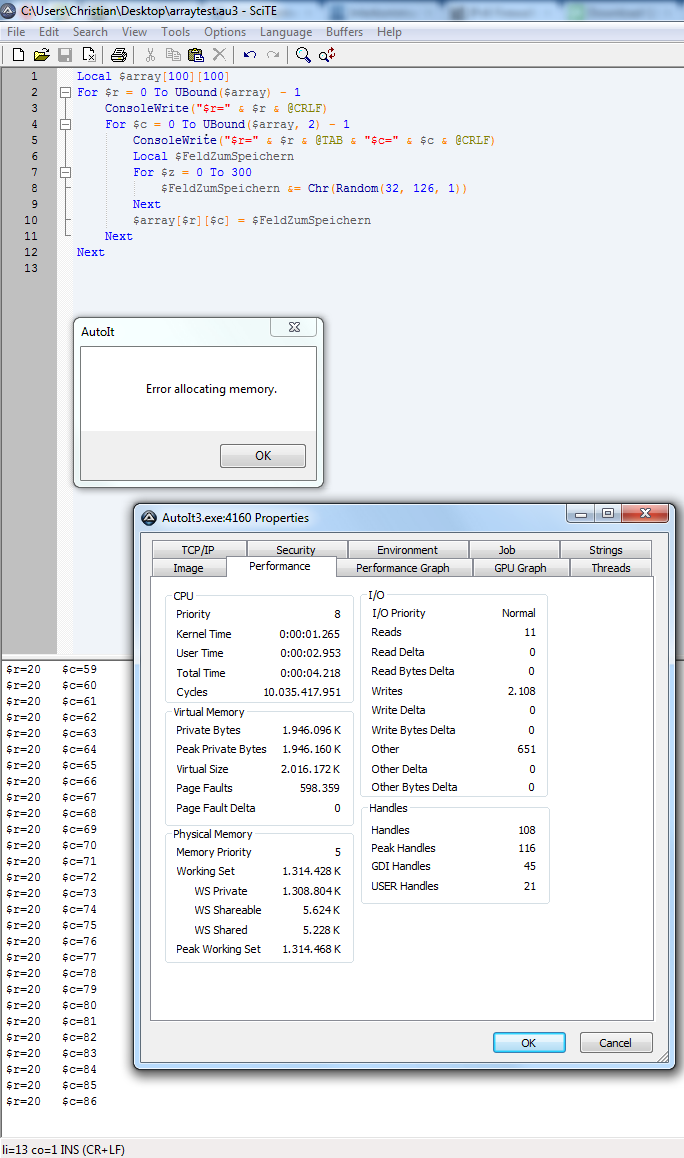Click the Find magnifier icon

tap(303, 55)
